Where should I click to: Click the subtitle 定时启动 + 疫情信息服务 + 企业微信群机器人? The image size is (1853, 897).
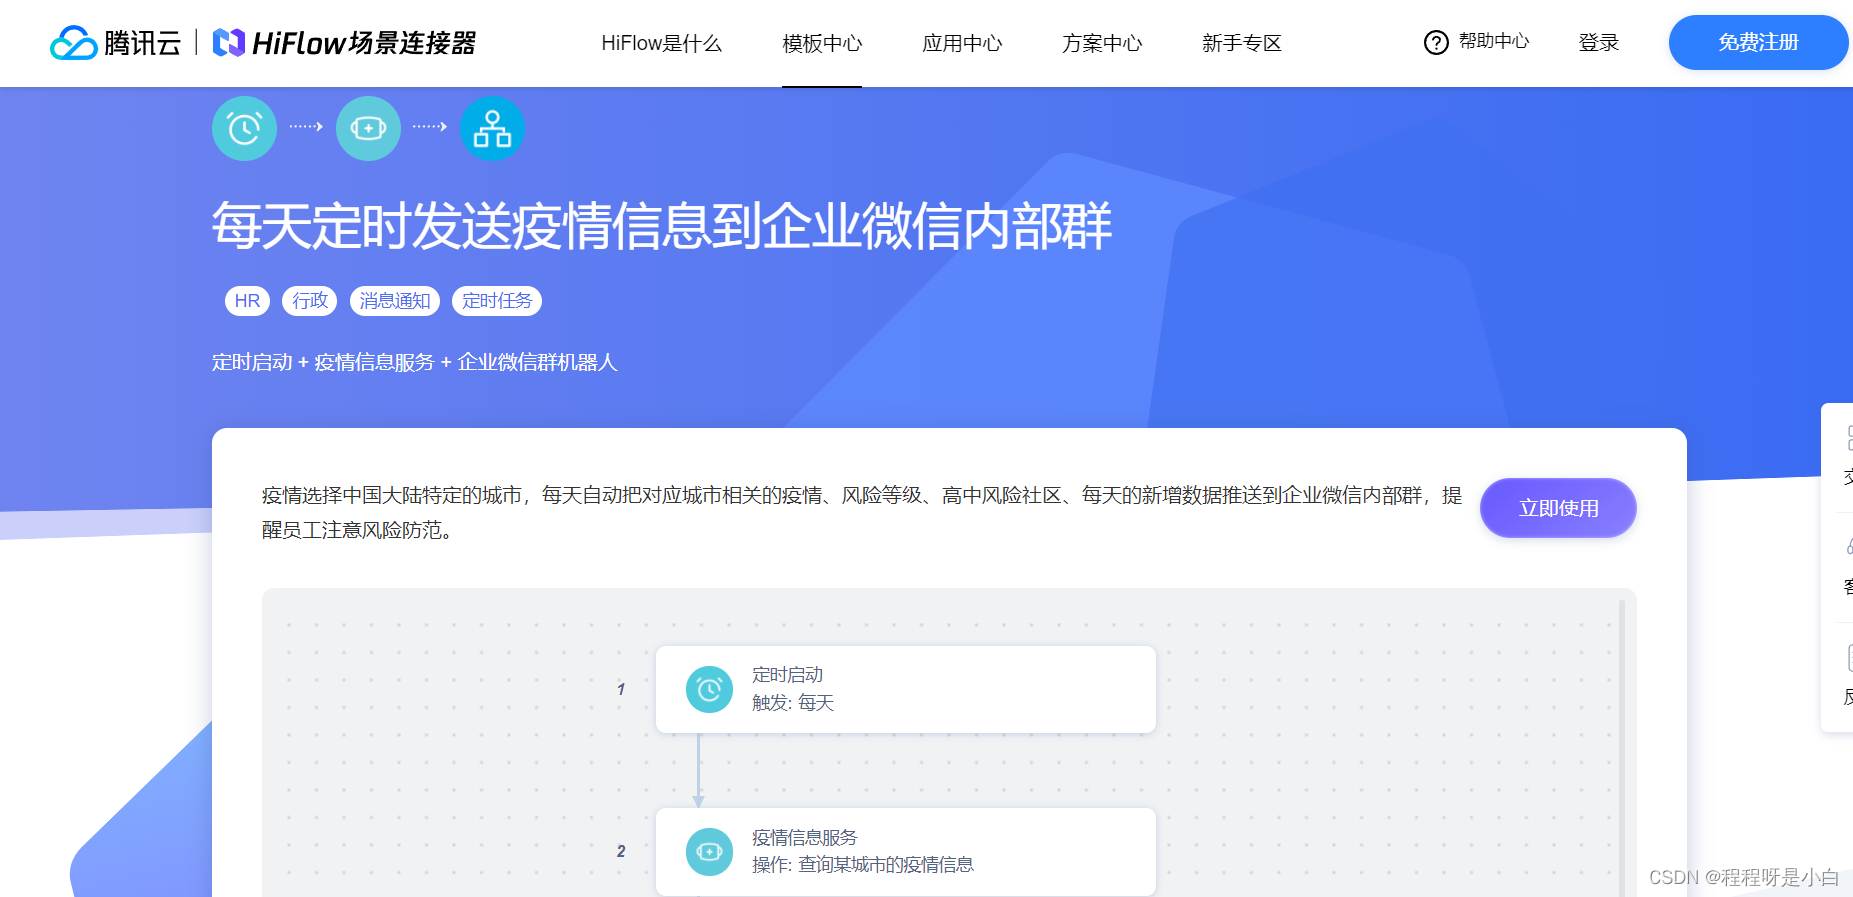tap(415, 362)
